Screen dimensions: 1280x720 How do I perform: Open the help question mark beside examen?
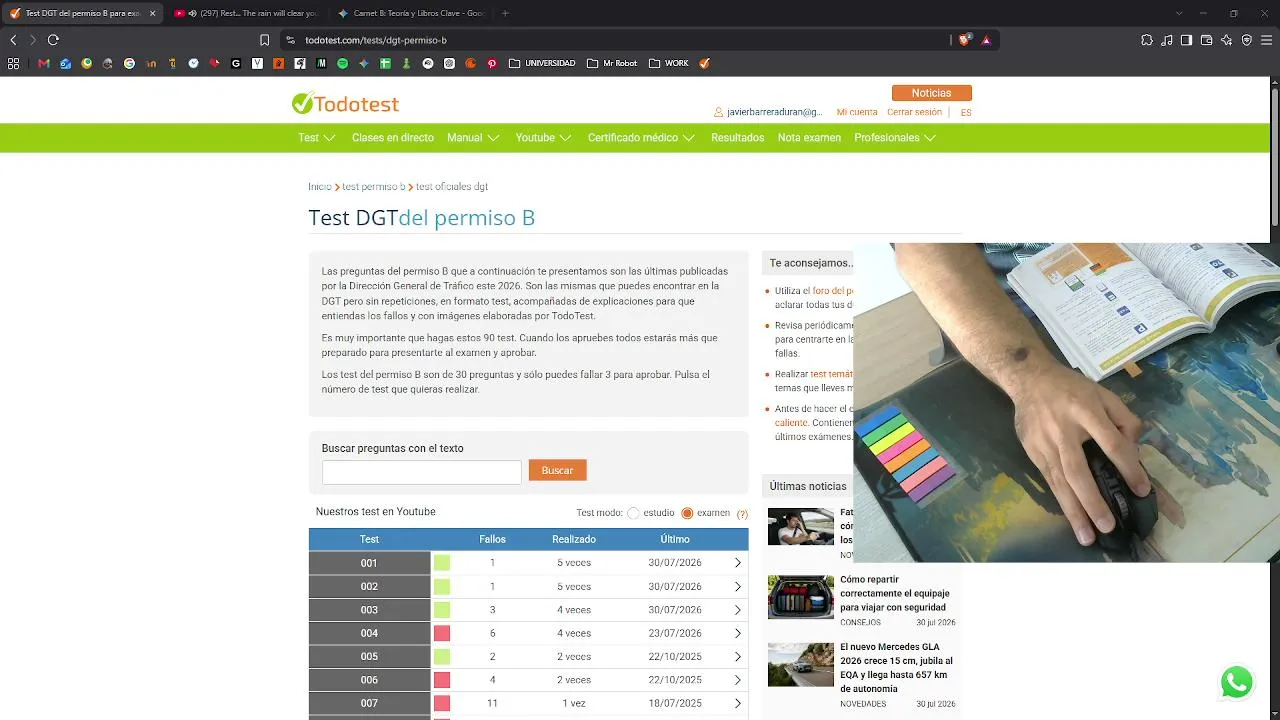(742, 514)
